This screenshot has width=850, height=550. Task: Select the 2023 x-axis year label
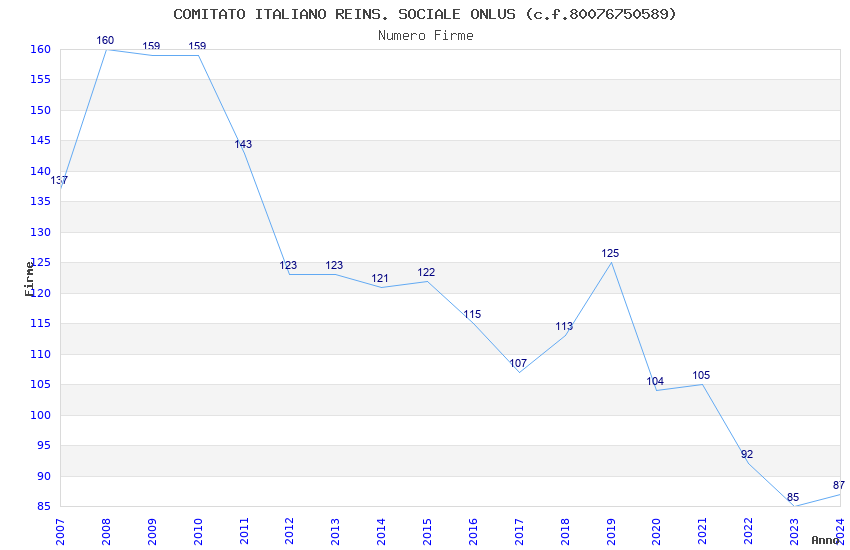click(794, 532)
